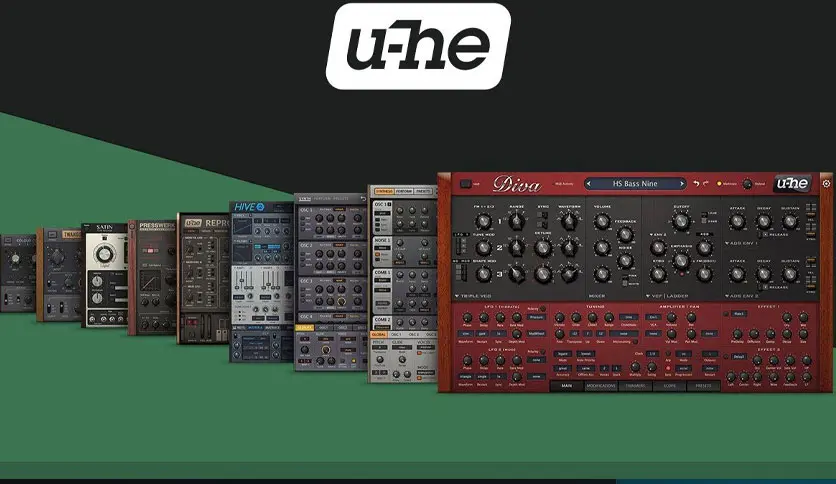Click the oscillator 1 Waveform knob
Image resolution: width=836 pixels, height=484 pixels.
pyautogui.click(x=569, y=220)
